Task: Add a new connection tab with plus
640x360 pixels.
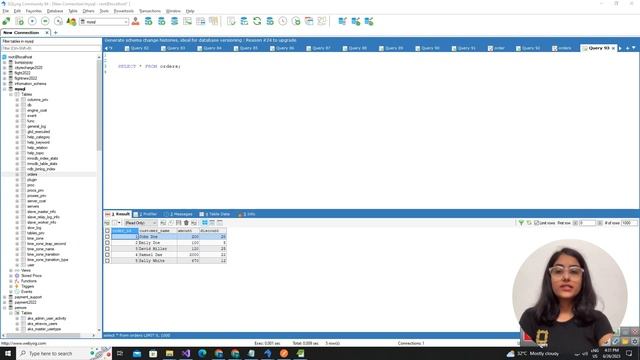Action: point(56,33)
